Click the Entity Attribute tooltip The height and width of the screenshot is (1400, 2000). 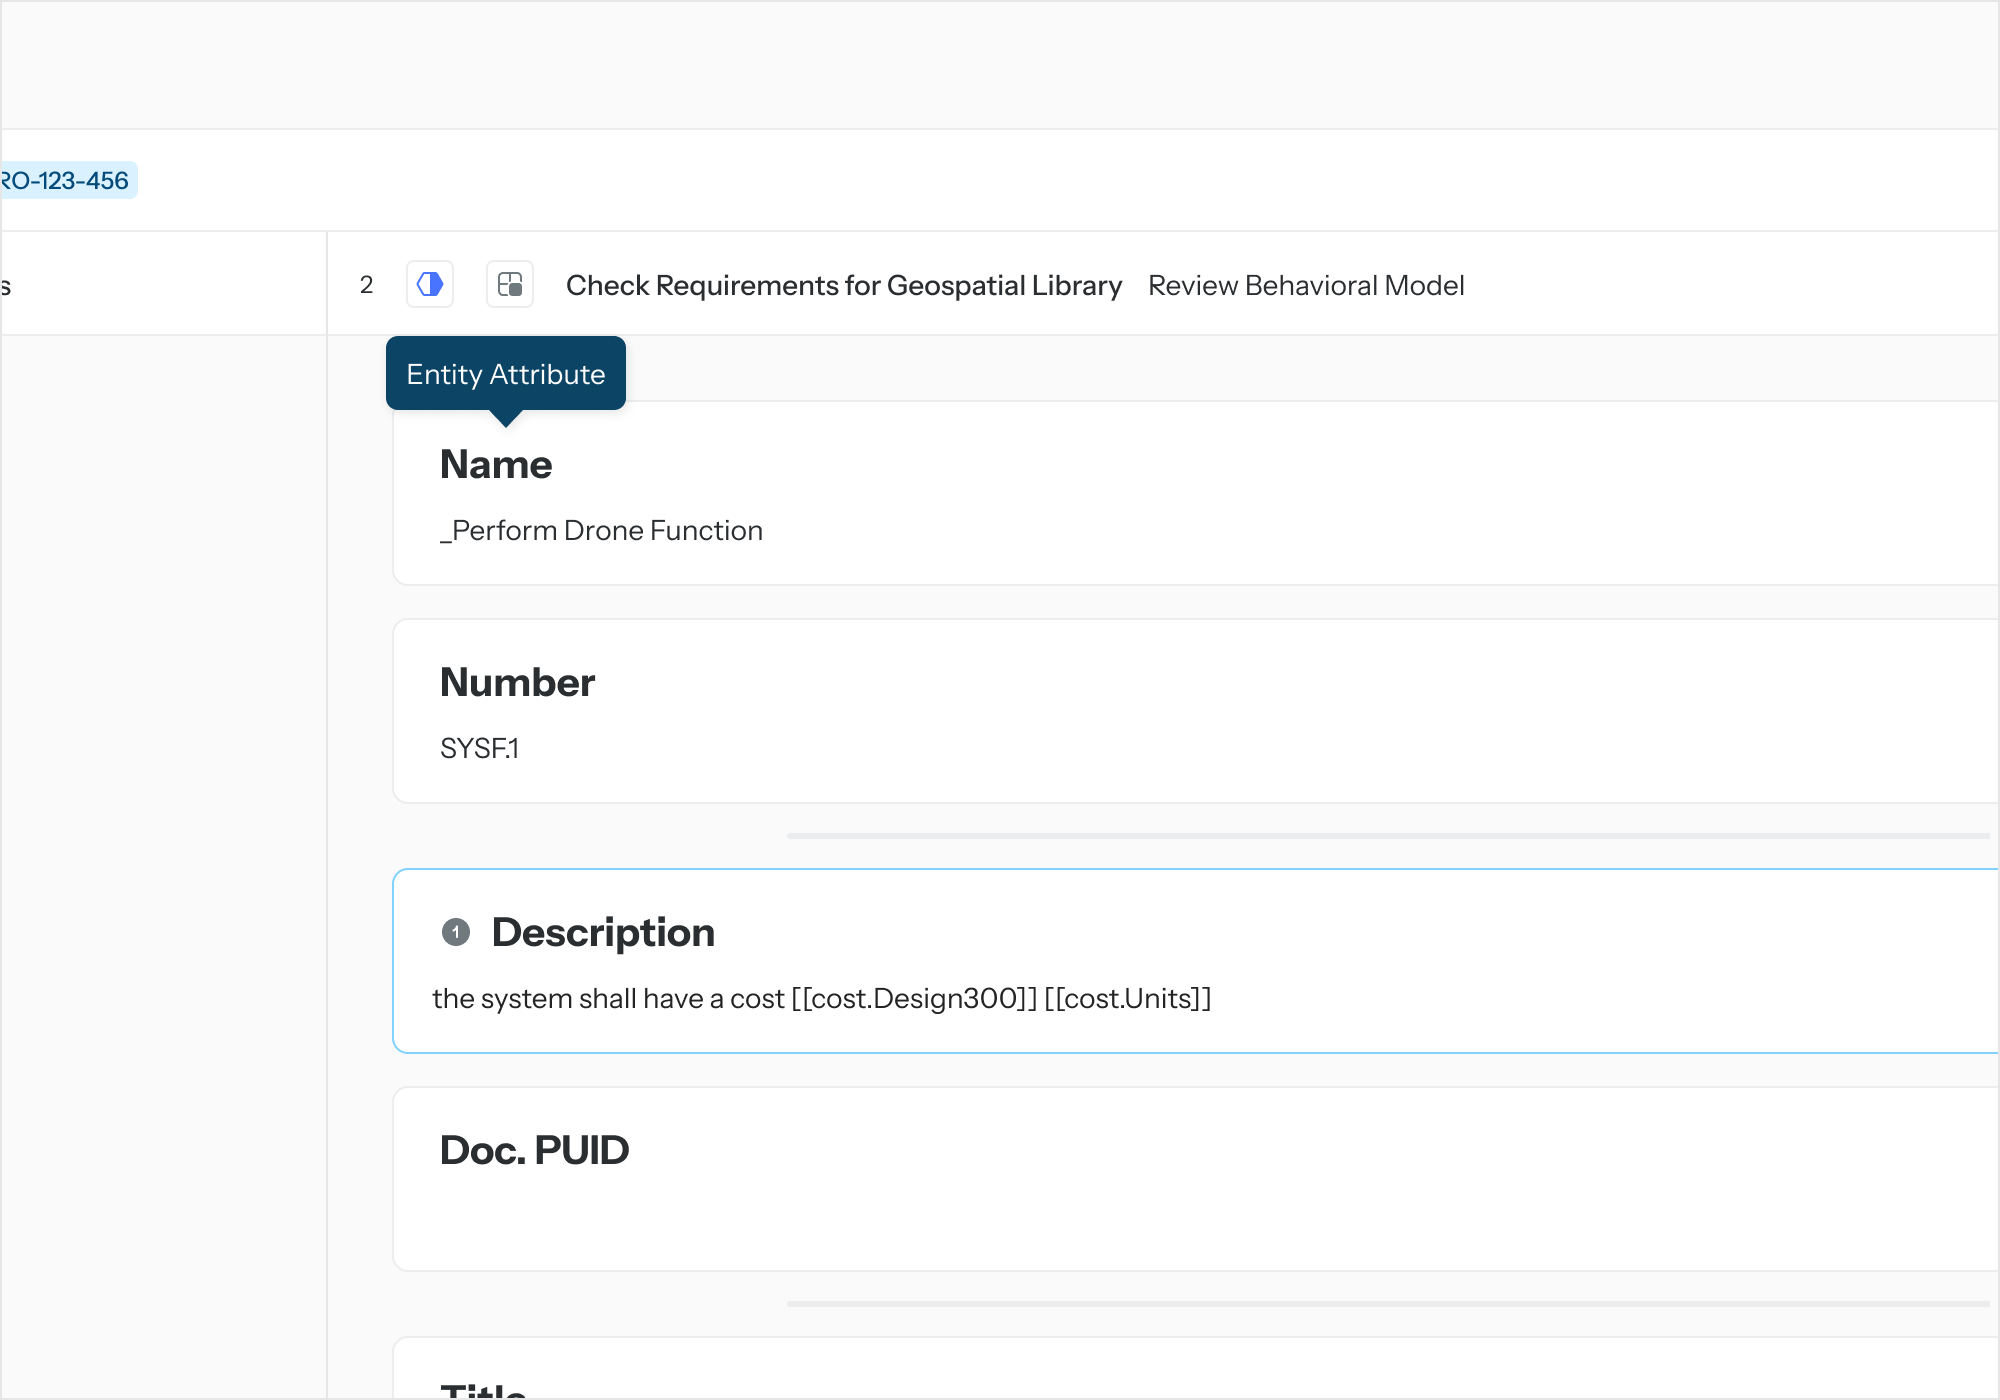pos(505,374)
